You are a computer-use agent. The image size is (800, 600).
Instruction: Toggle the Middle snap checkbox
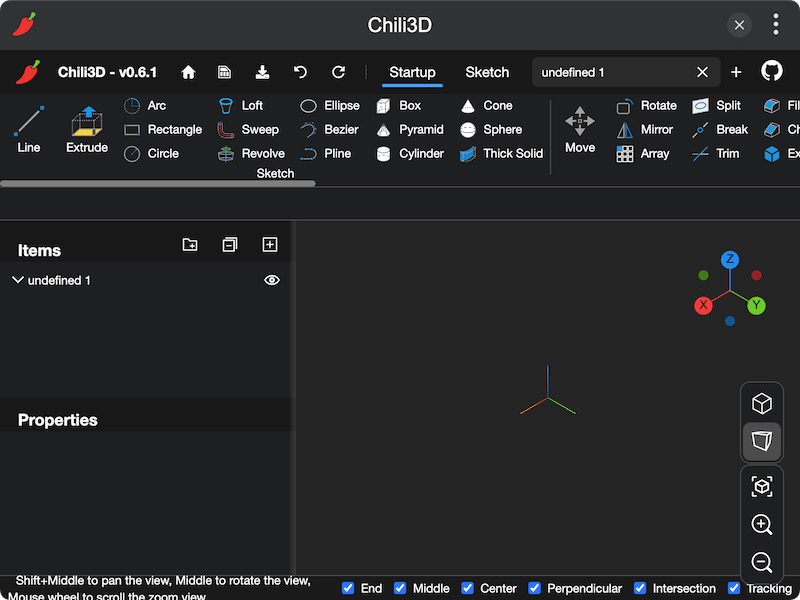(400, 588)
